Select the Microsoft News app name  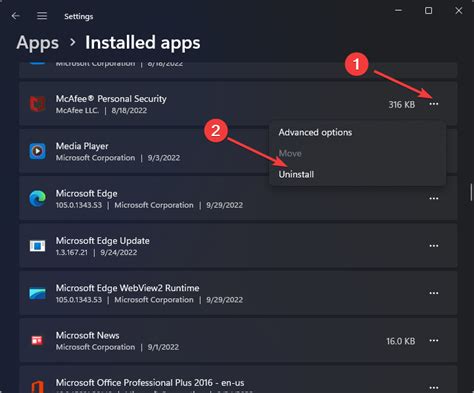point(87,335)
